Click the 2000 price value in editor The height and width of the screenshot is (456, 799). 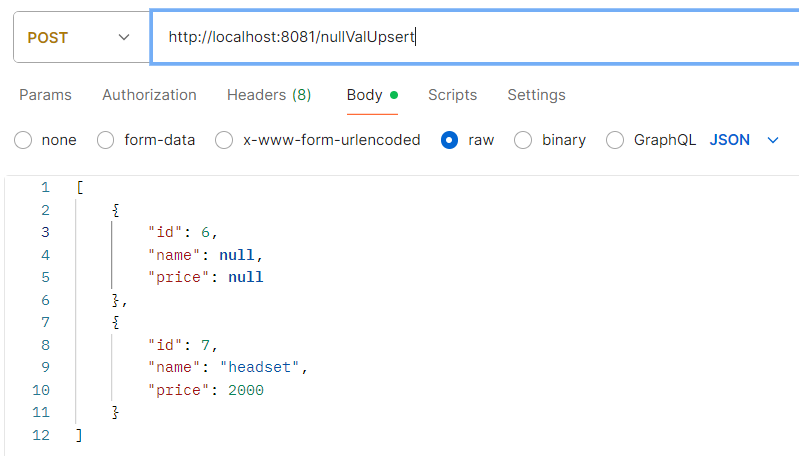tap(245, 390)
